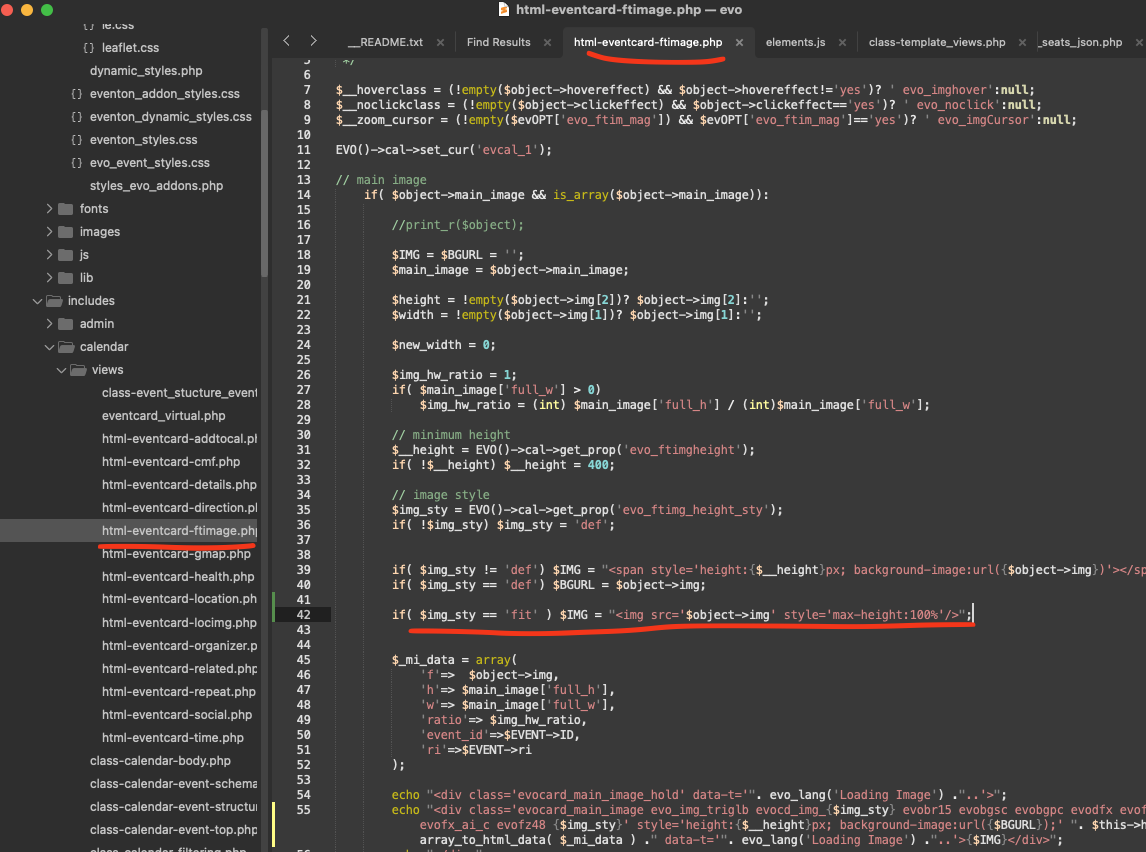Collapse the views folder in sidebar
1146x852 pixels.
(x=62, y=370)
